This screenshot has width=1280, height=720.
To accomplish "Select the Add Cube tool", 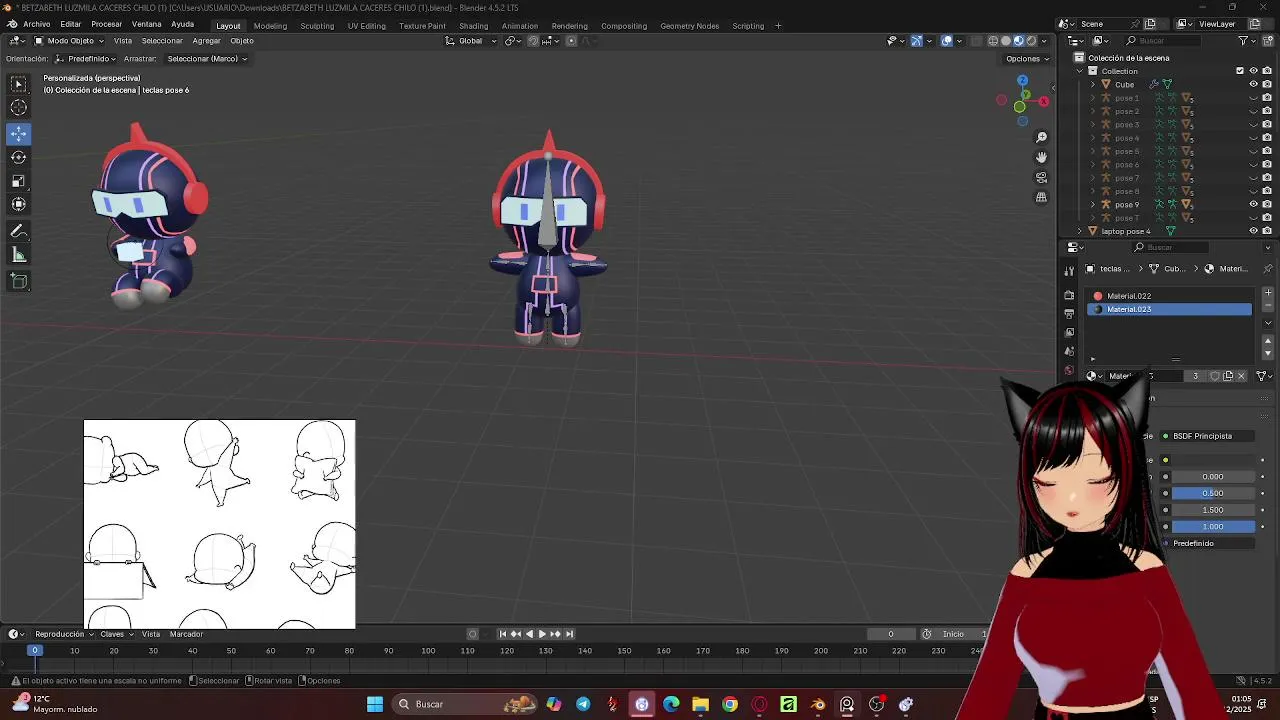I will click(19, 281).
